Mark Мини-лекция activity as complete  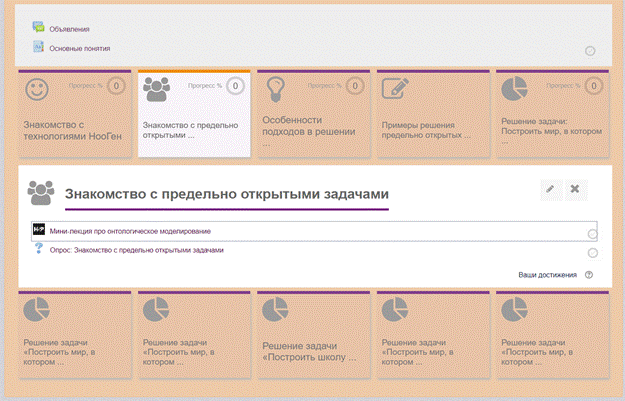point(593,233)
